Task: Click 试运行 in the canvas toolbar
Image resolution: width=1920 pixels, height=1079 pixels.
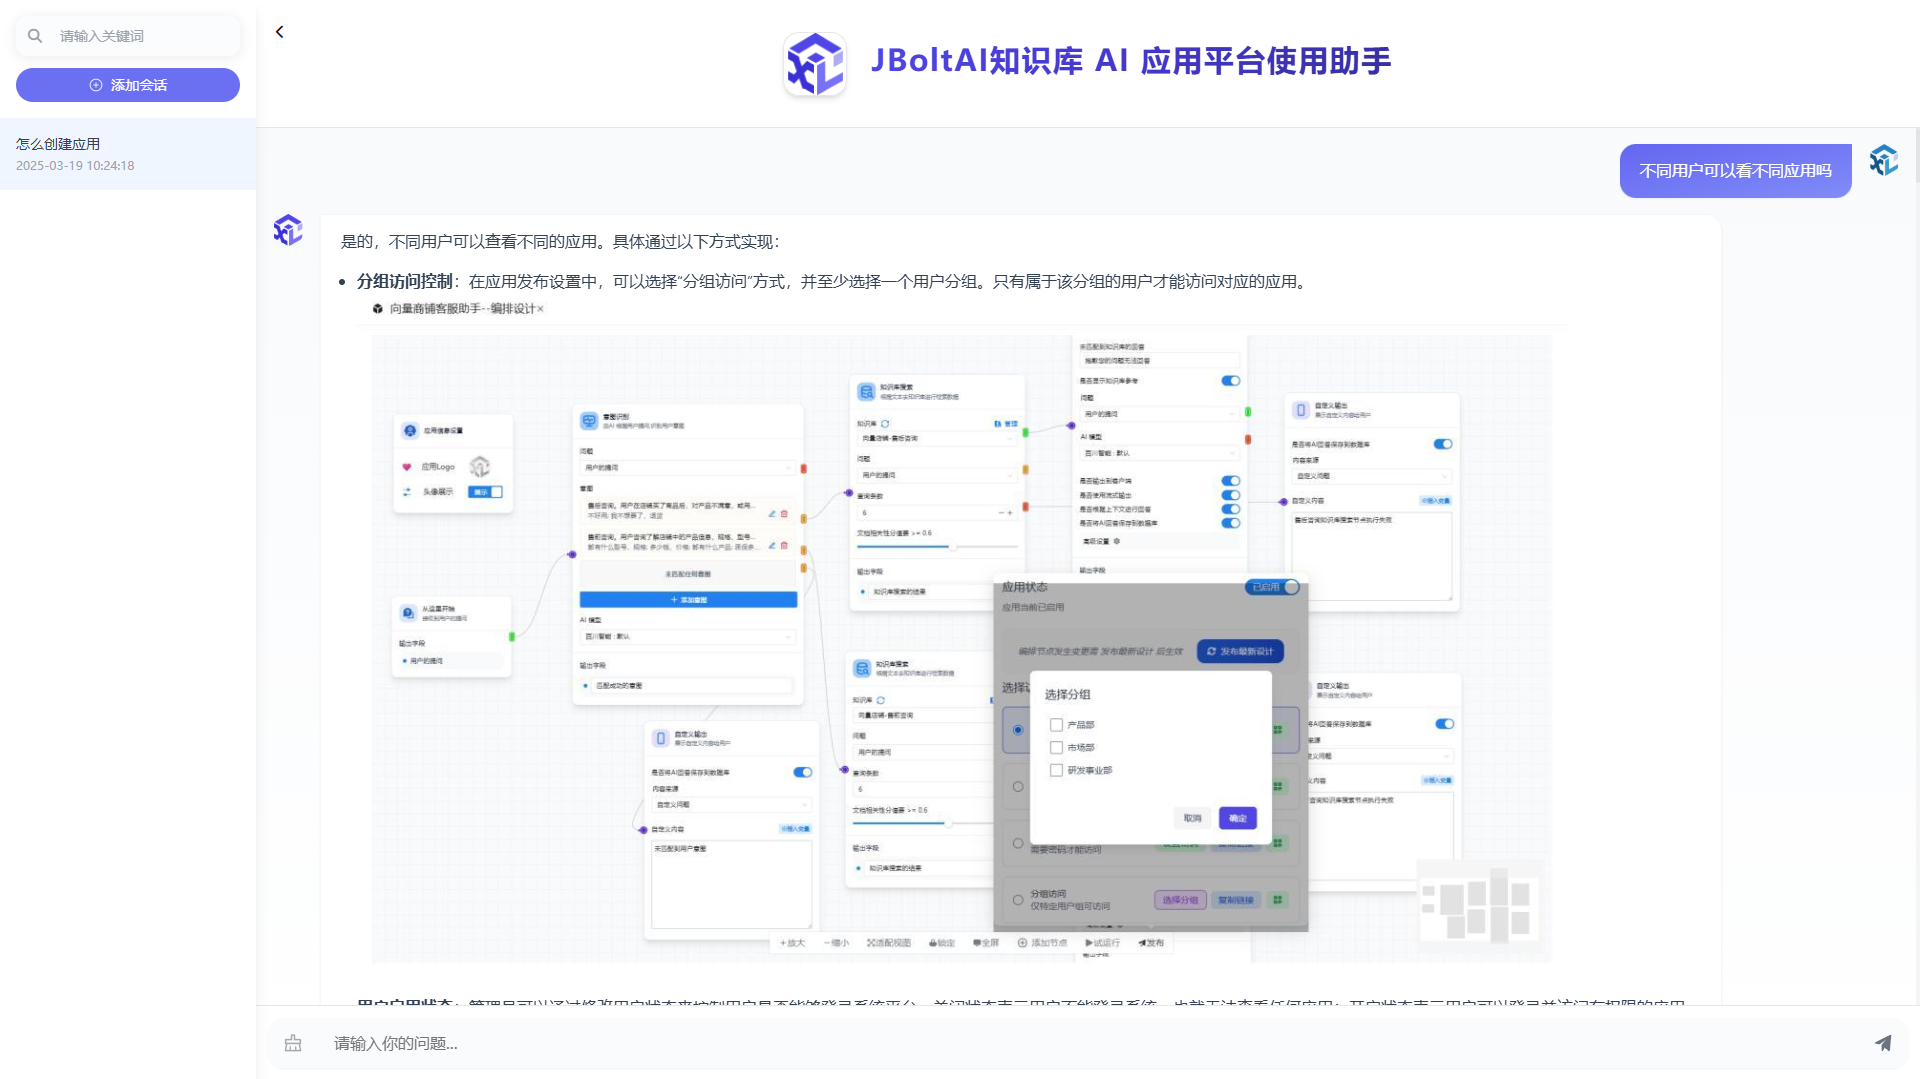Action: (1102, 943)
